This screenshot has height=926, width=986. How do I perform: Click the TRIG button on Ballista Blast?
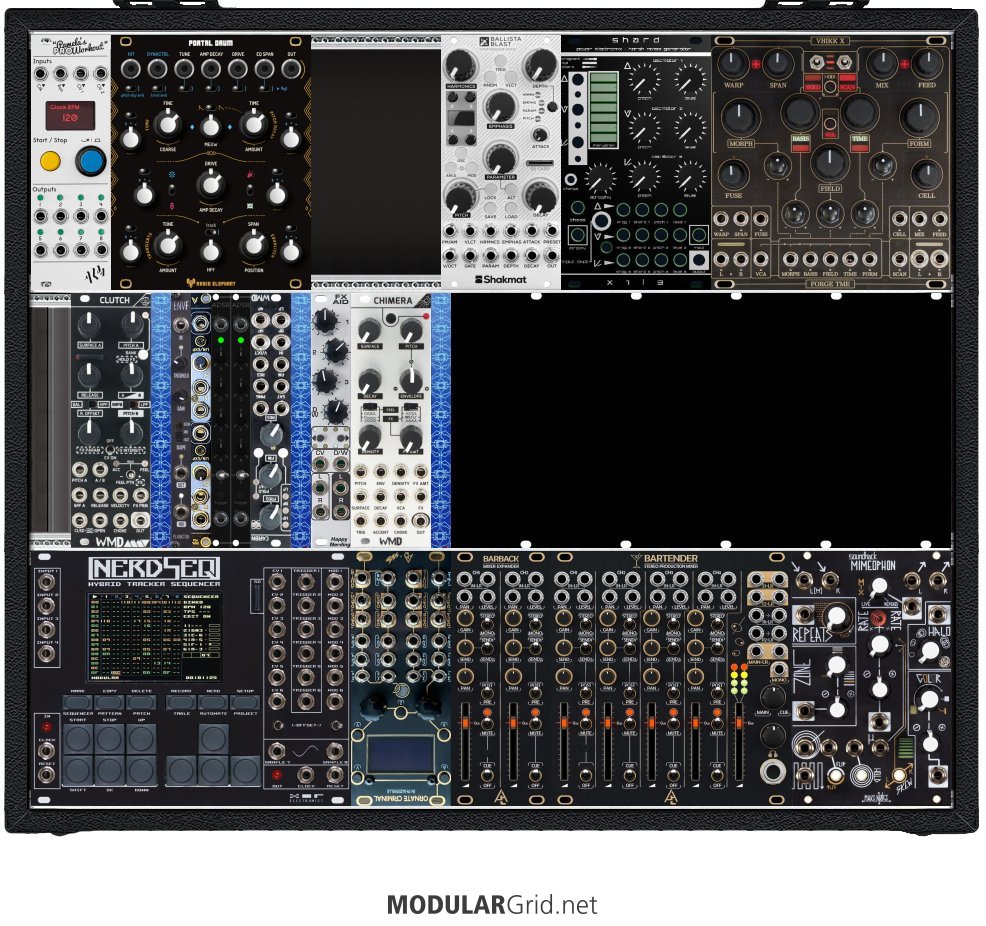(x=501, y=60)
